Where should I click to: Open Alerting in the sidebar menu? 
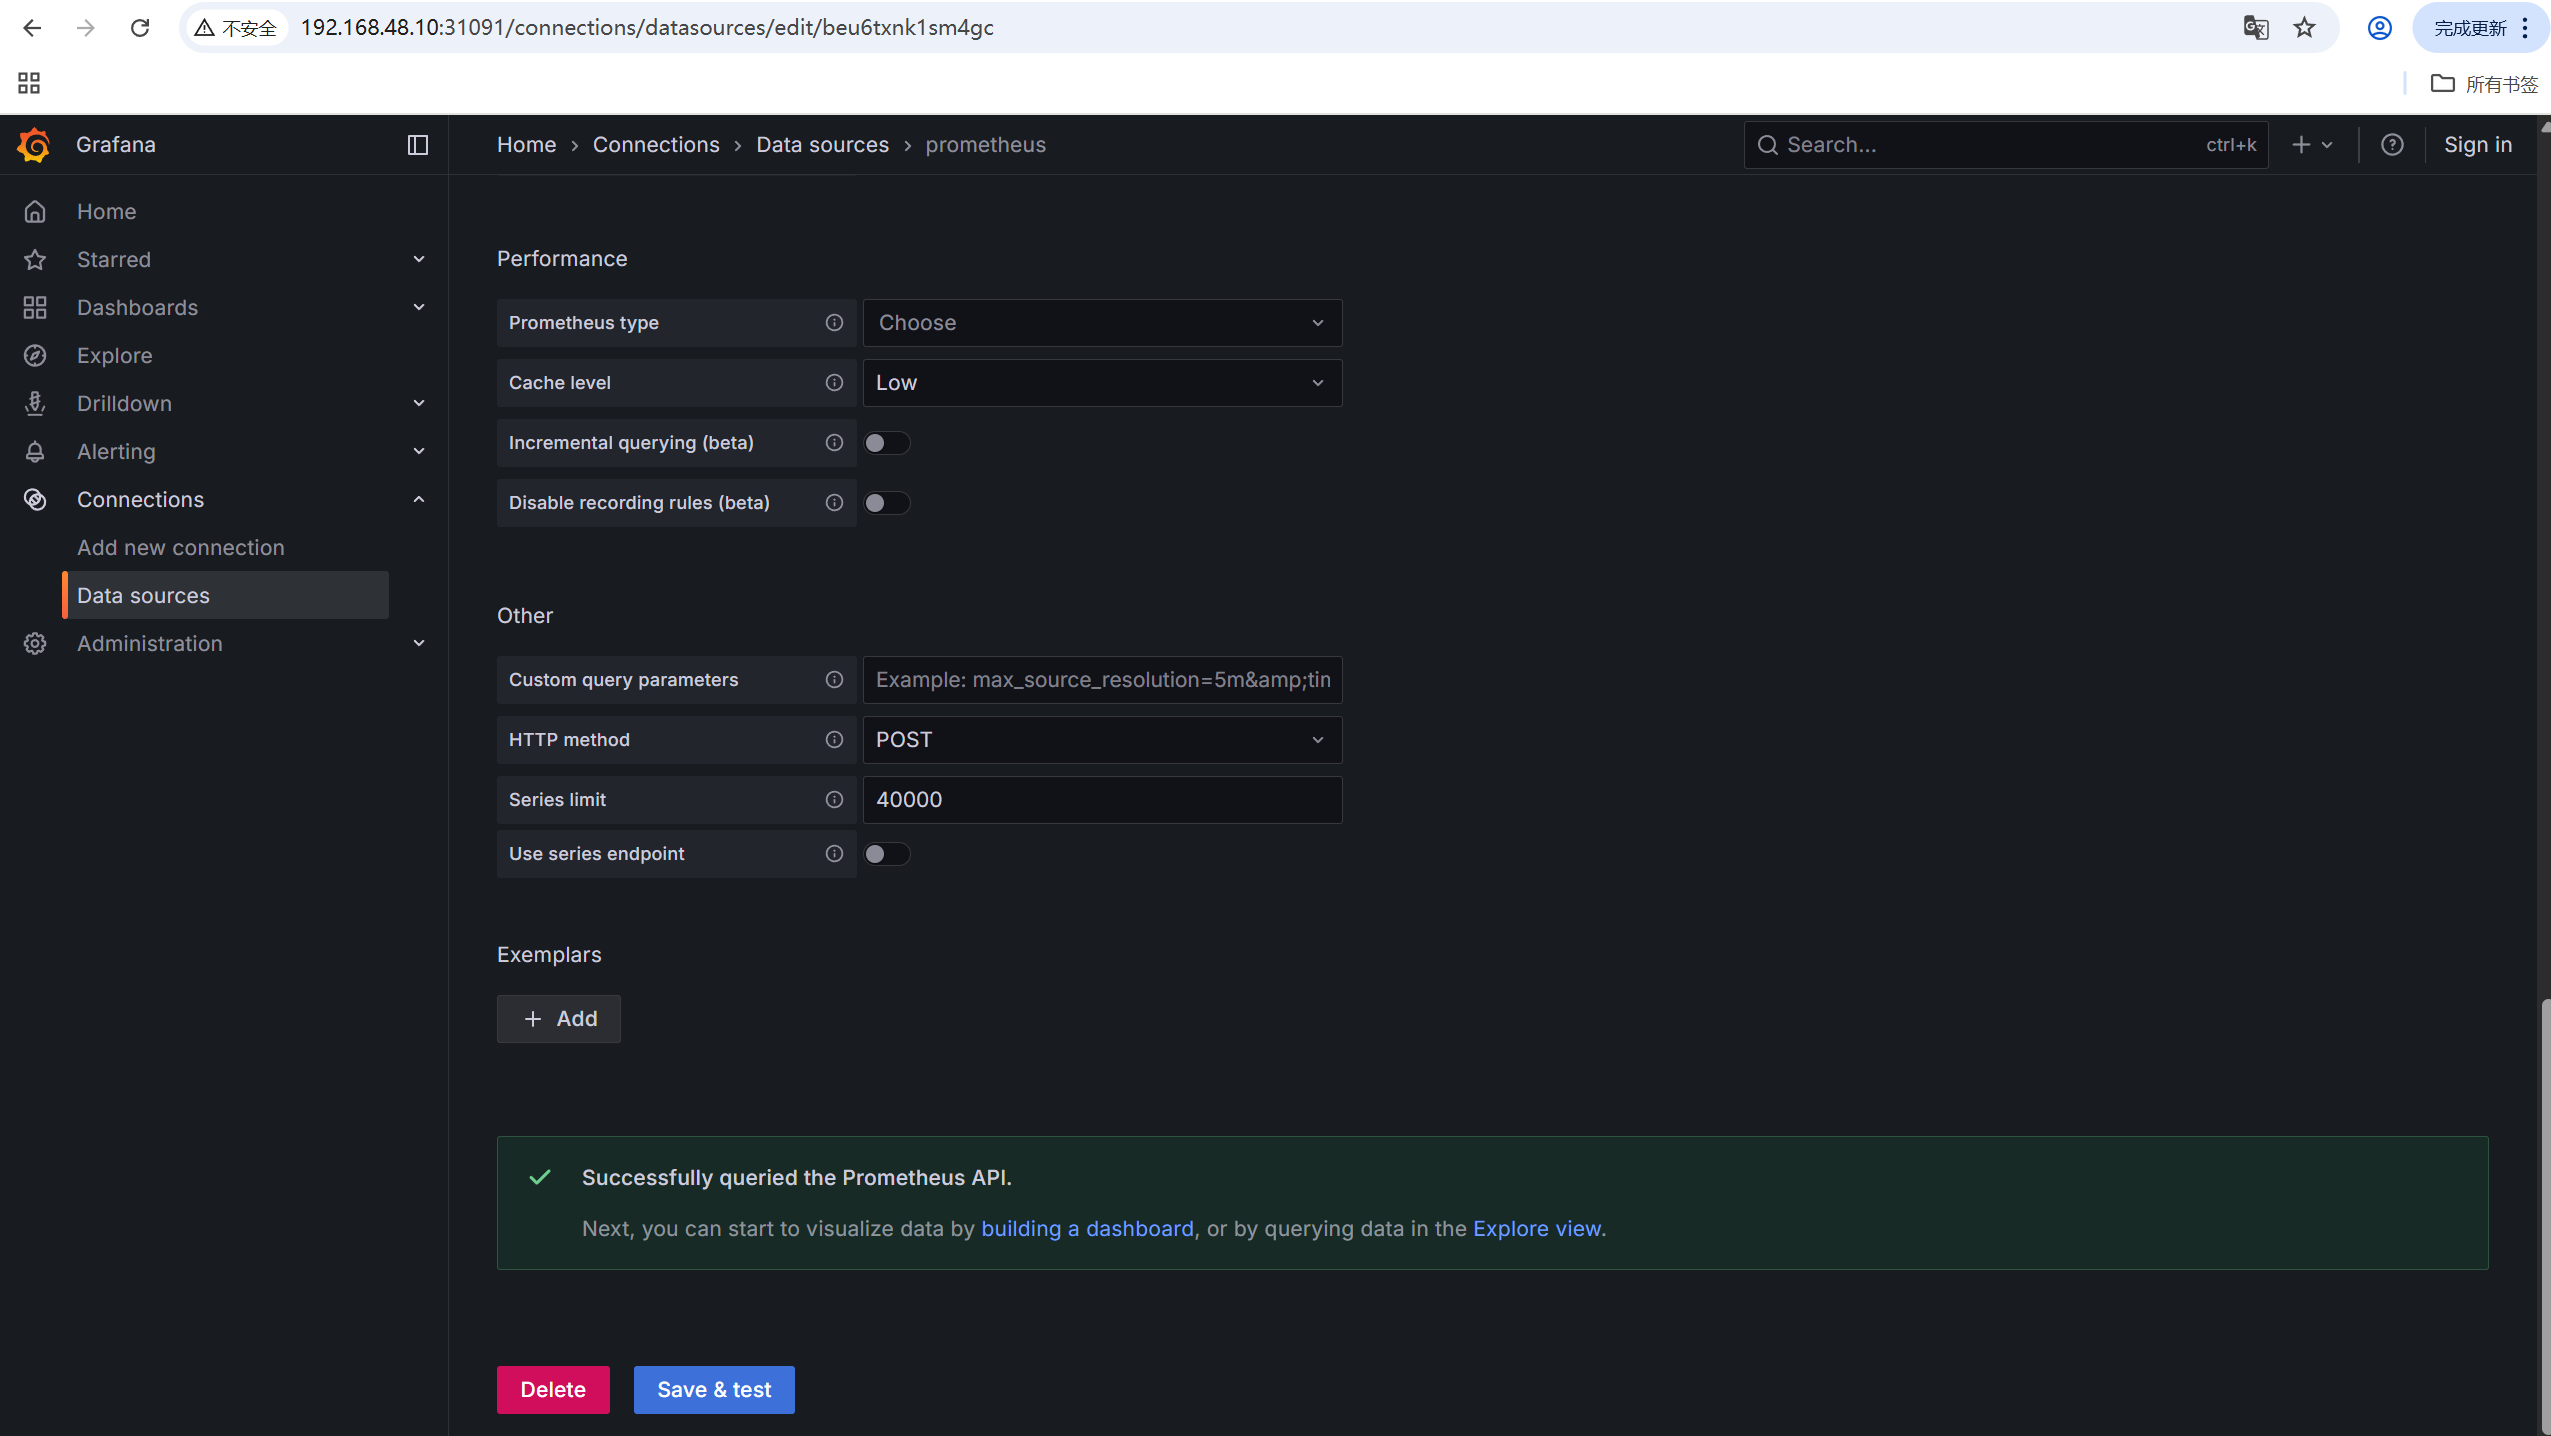(x=116, y=452)
